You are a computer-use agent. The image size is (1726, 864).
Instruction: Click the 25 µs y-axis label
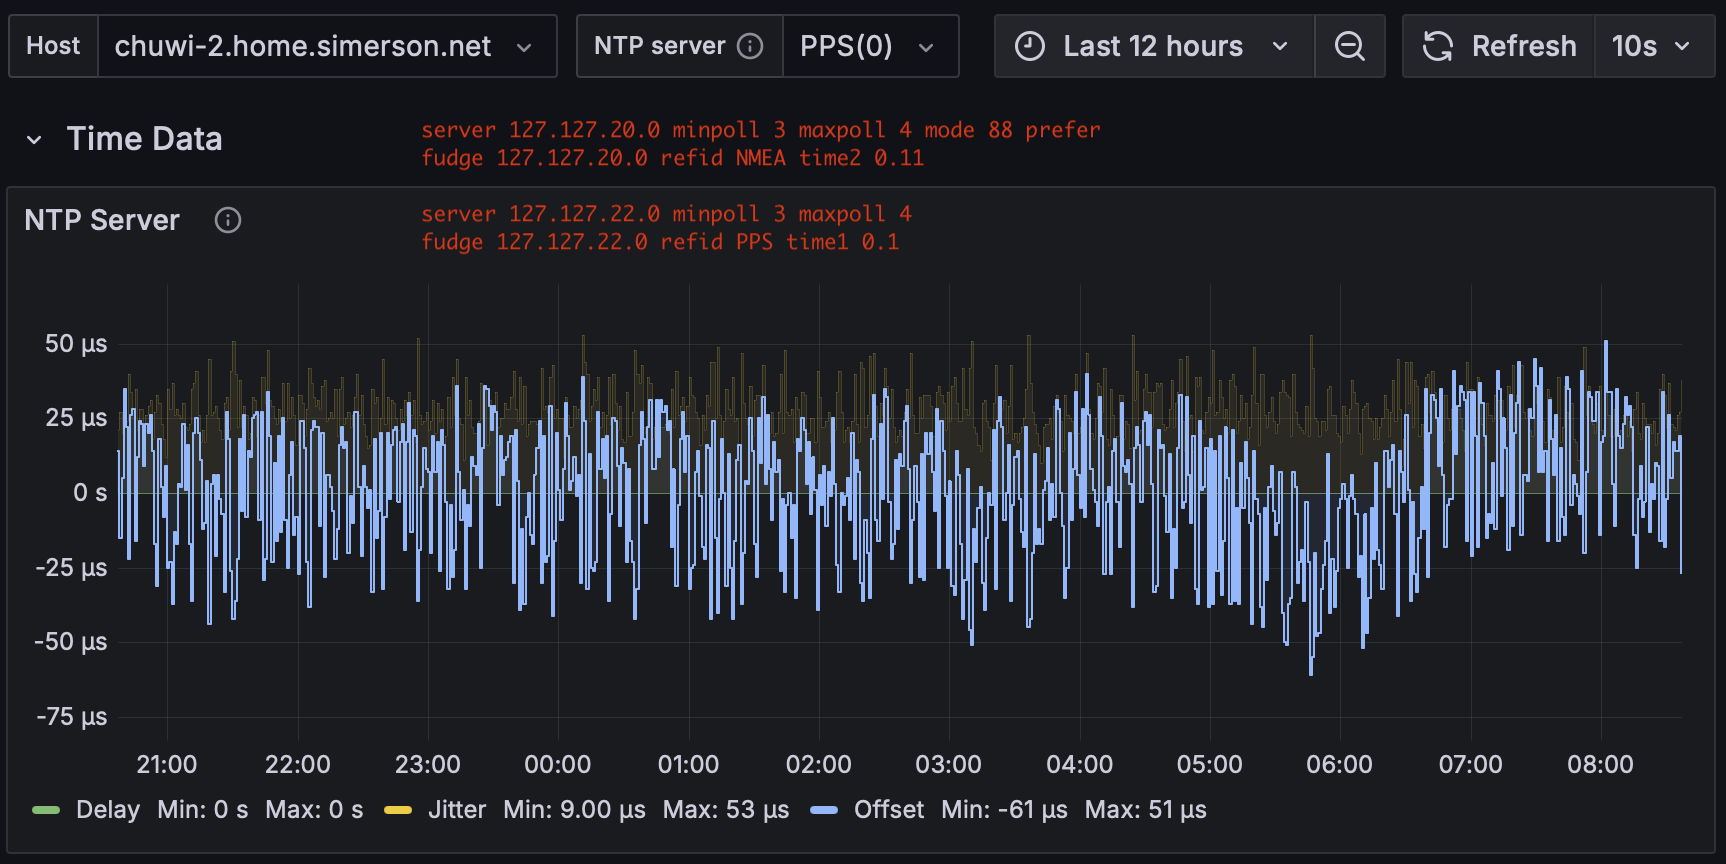coord(76,418)
